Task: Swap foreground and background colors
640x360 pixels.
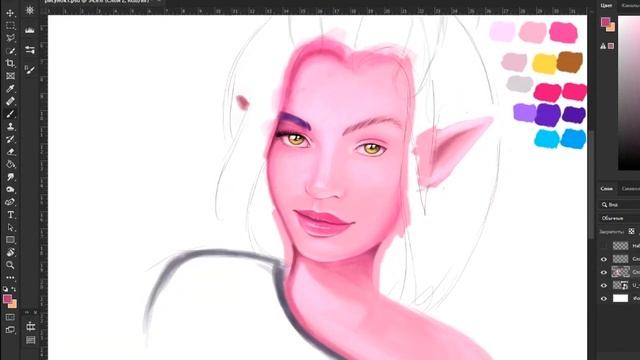Action: 13,289
